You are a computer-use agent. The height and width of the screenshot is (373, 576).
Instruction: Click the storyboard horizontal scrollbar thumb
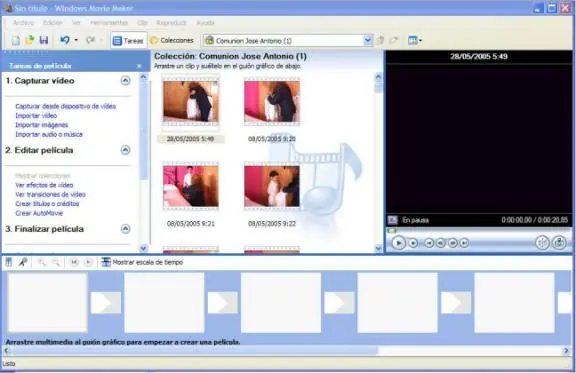[x=194, y=351]
